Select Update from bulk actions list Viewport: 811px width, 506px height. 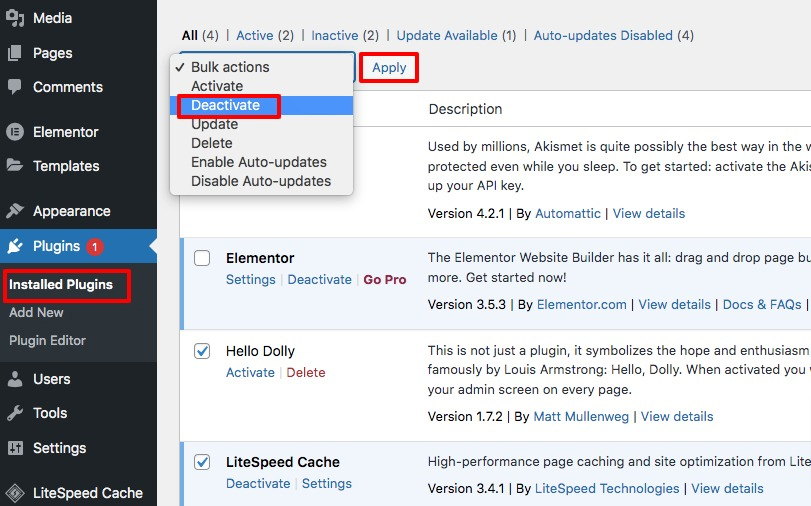[x=262, y=124]
